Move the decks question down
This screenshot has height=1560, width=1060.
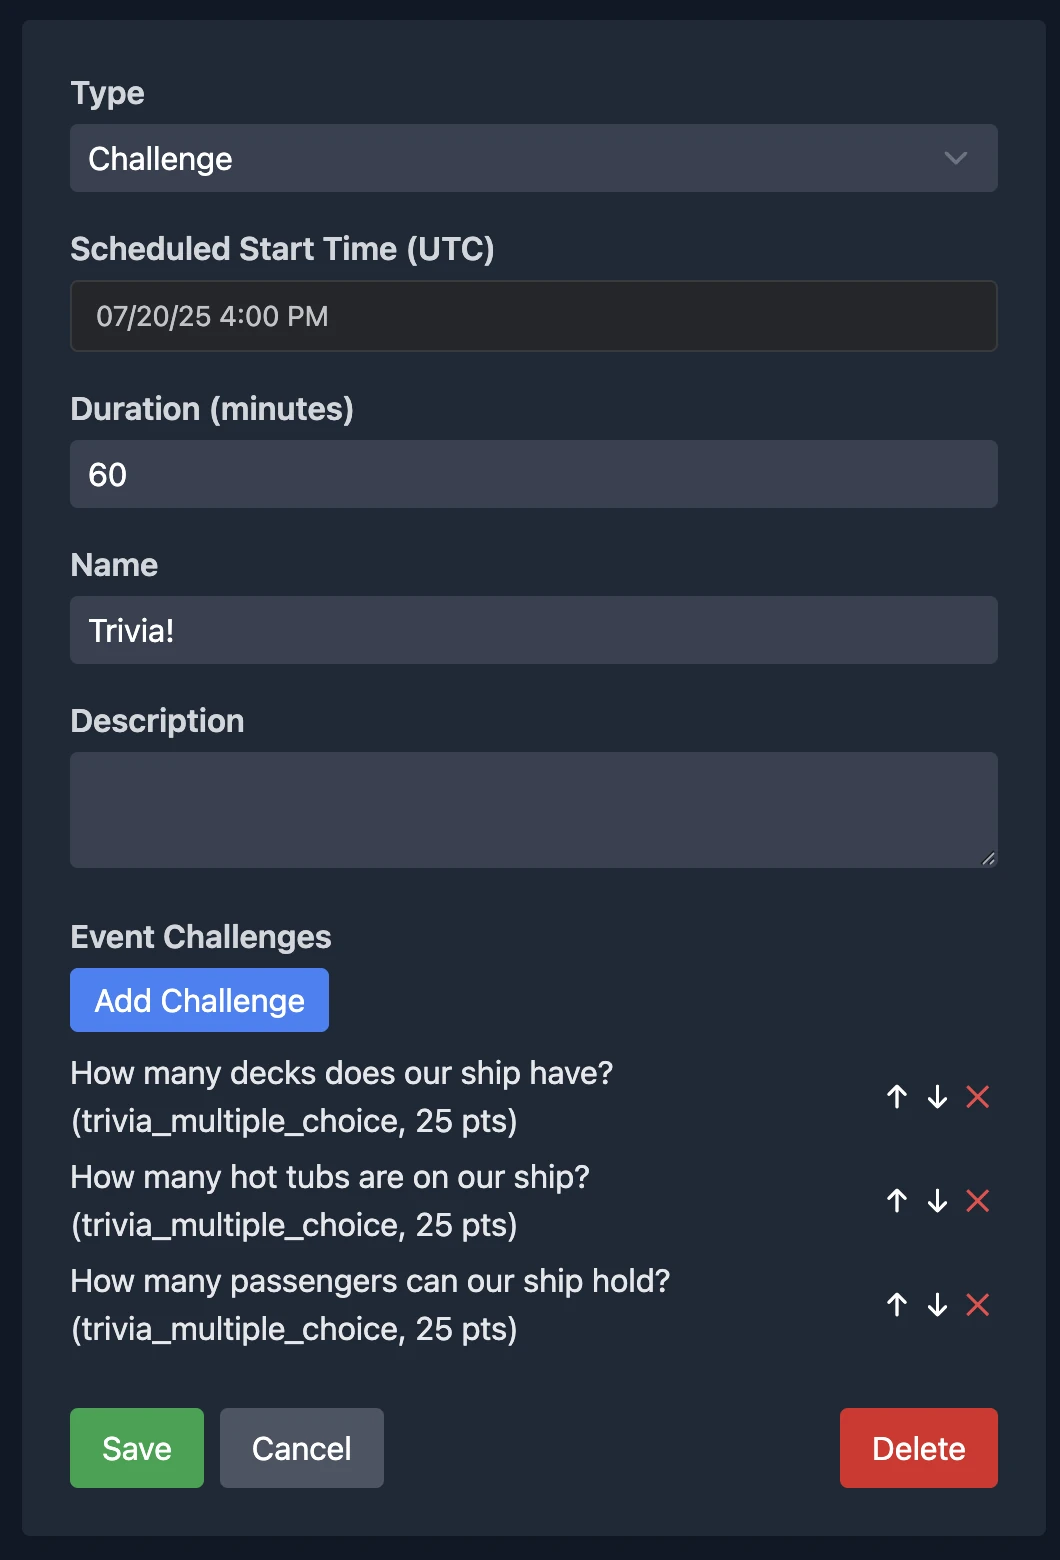click(937, 1097)
